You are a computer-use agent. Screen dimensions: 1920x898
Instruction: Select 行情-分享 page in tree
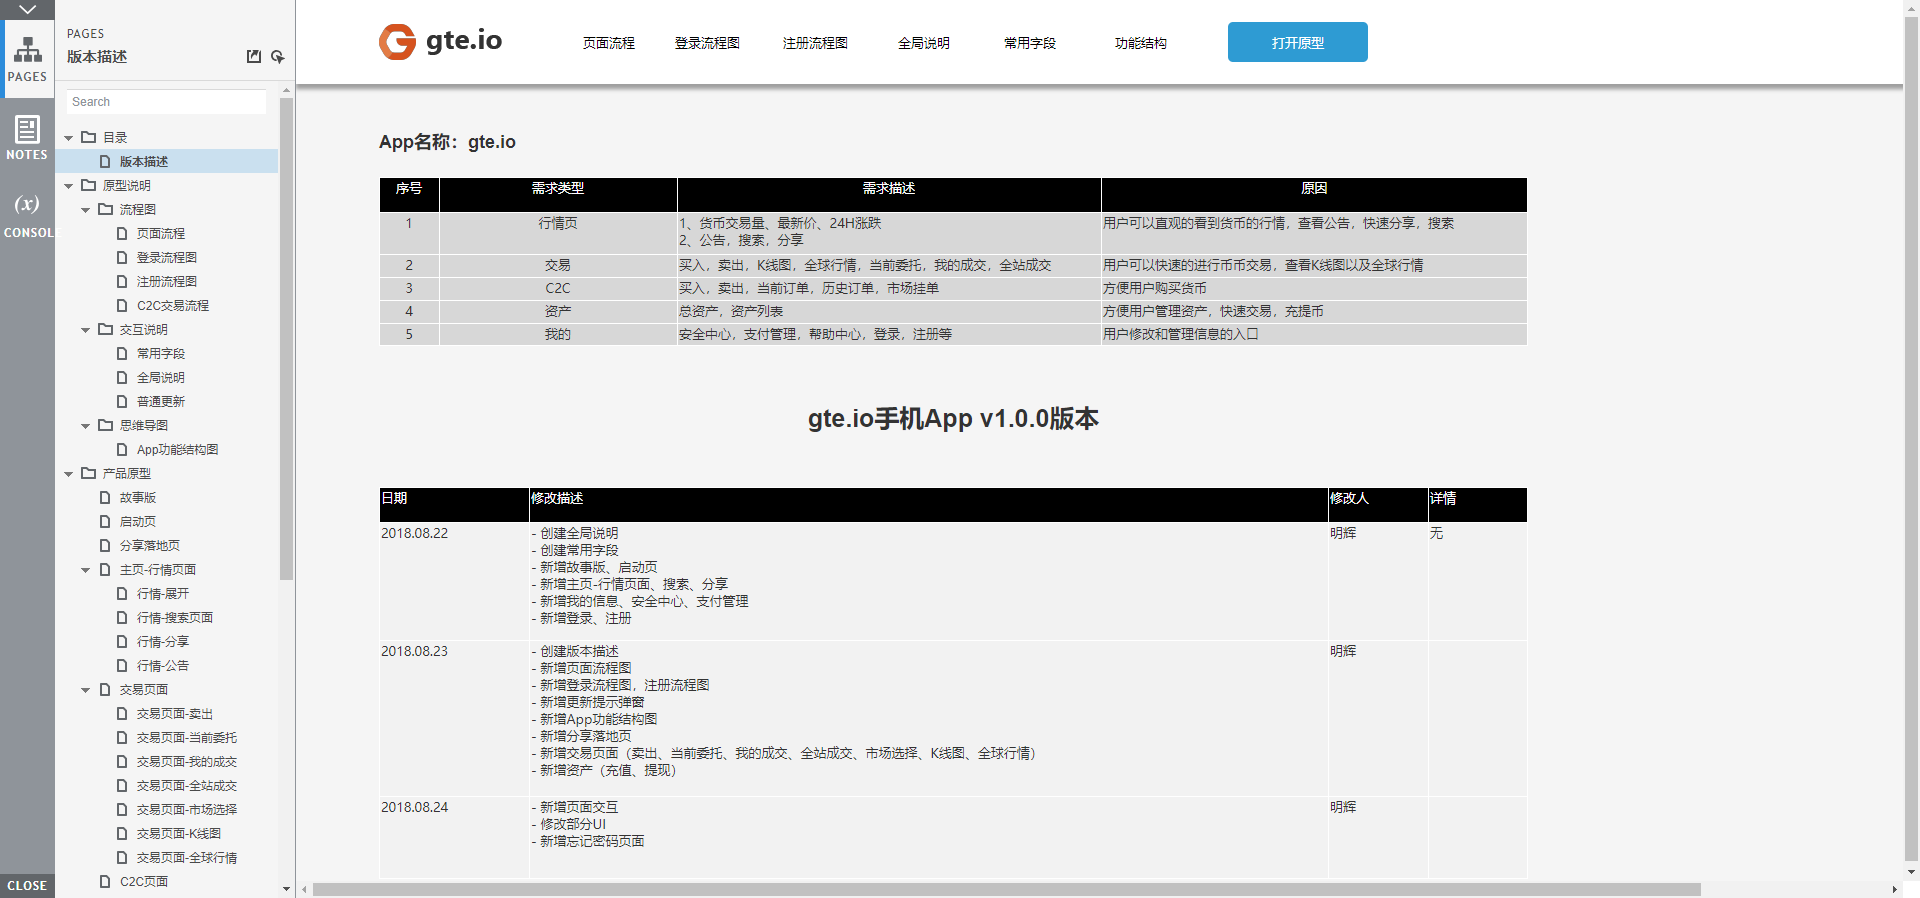163,641
